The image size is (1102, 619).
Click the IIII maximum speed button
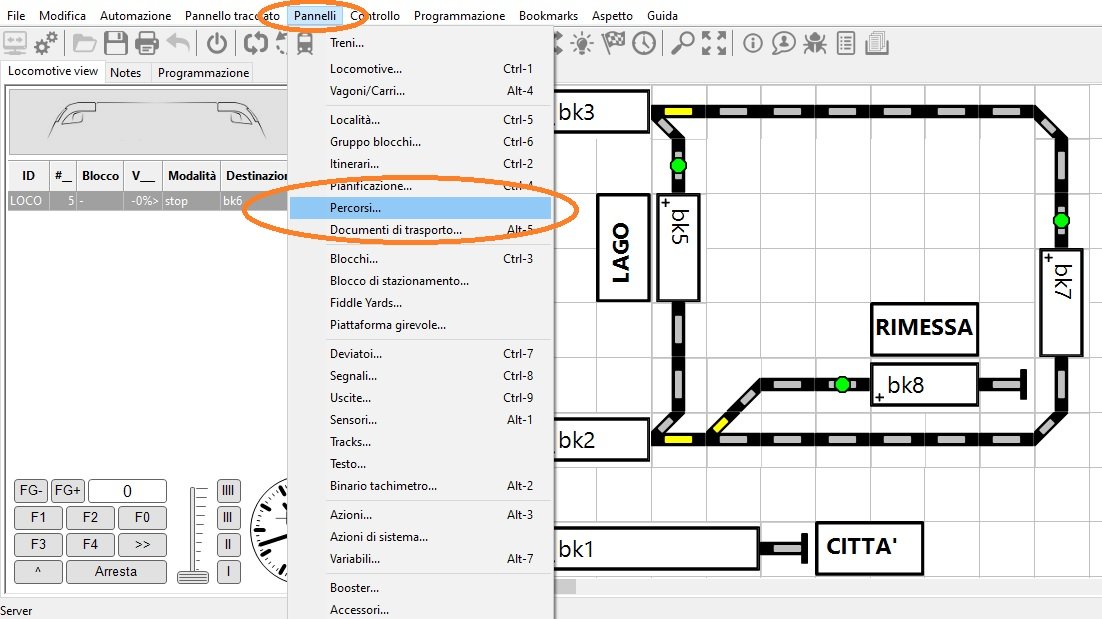229,490
